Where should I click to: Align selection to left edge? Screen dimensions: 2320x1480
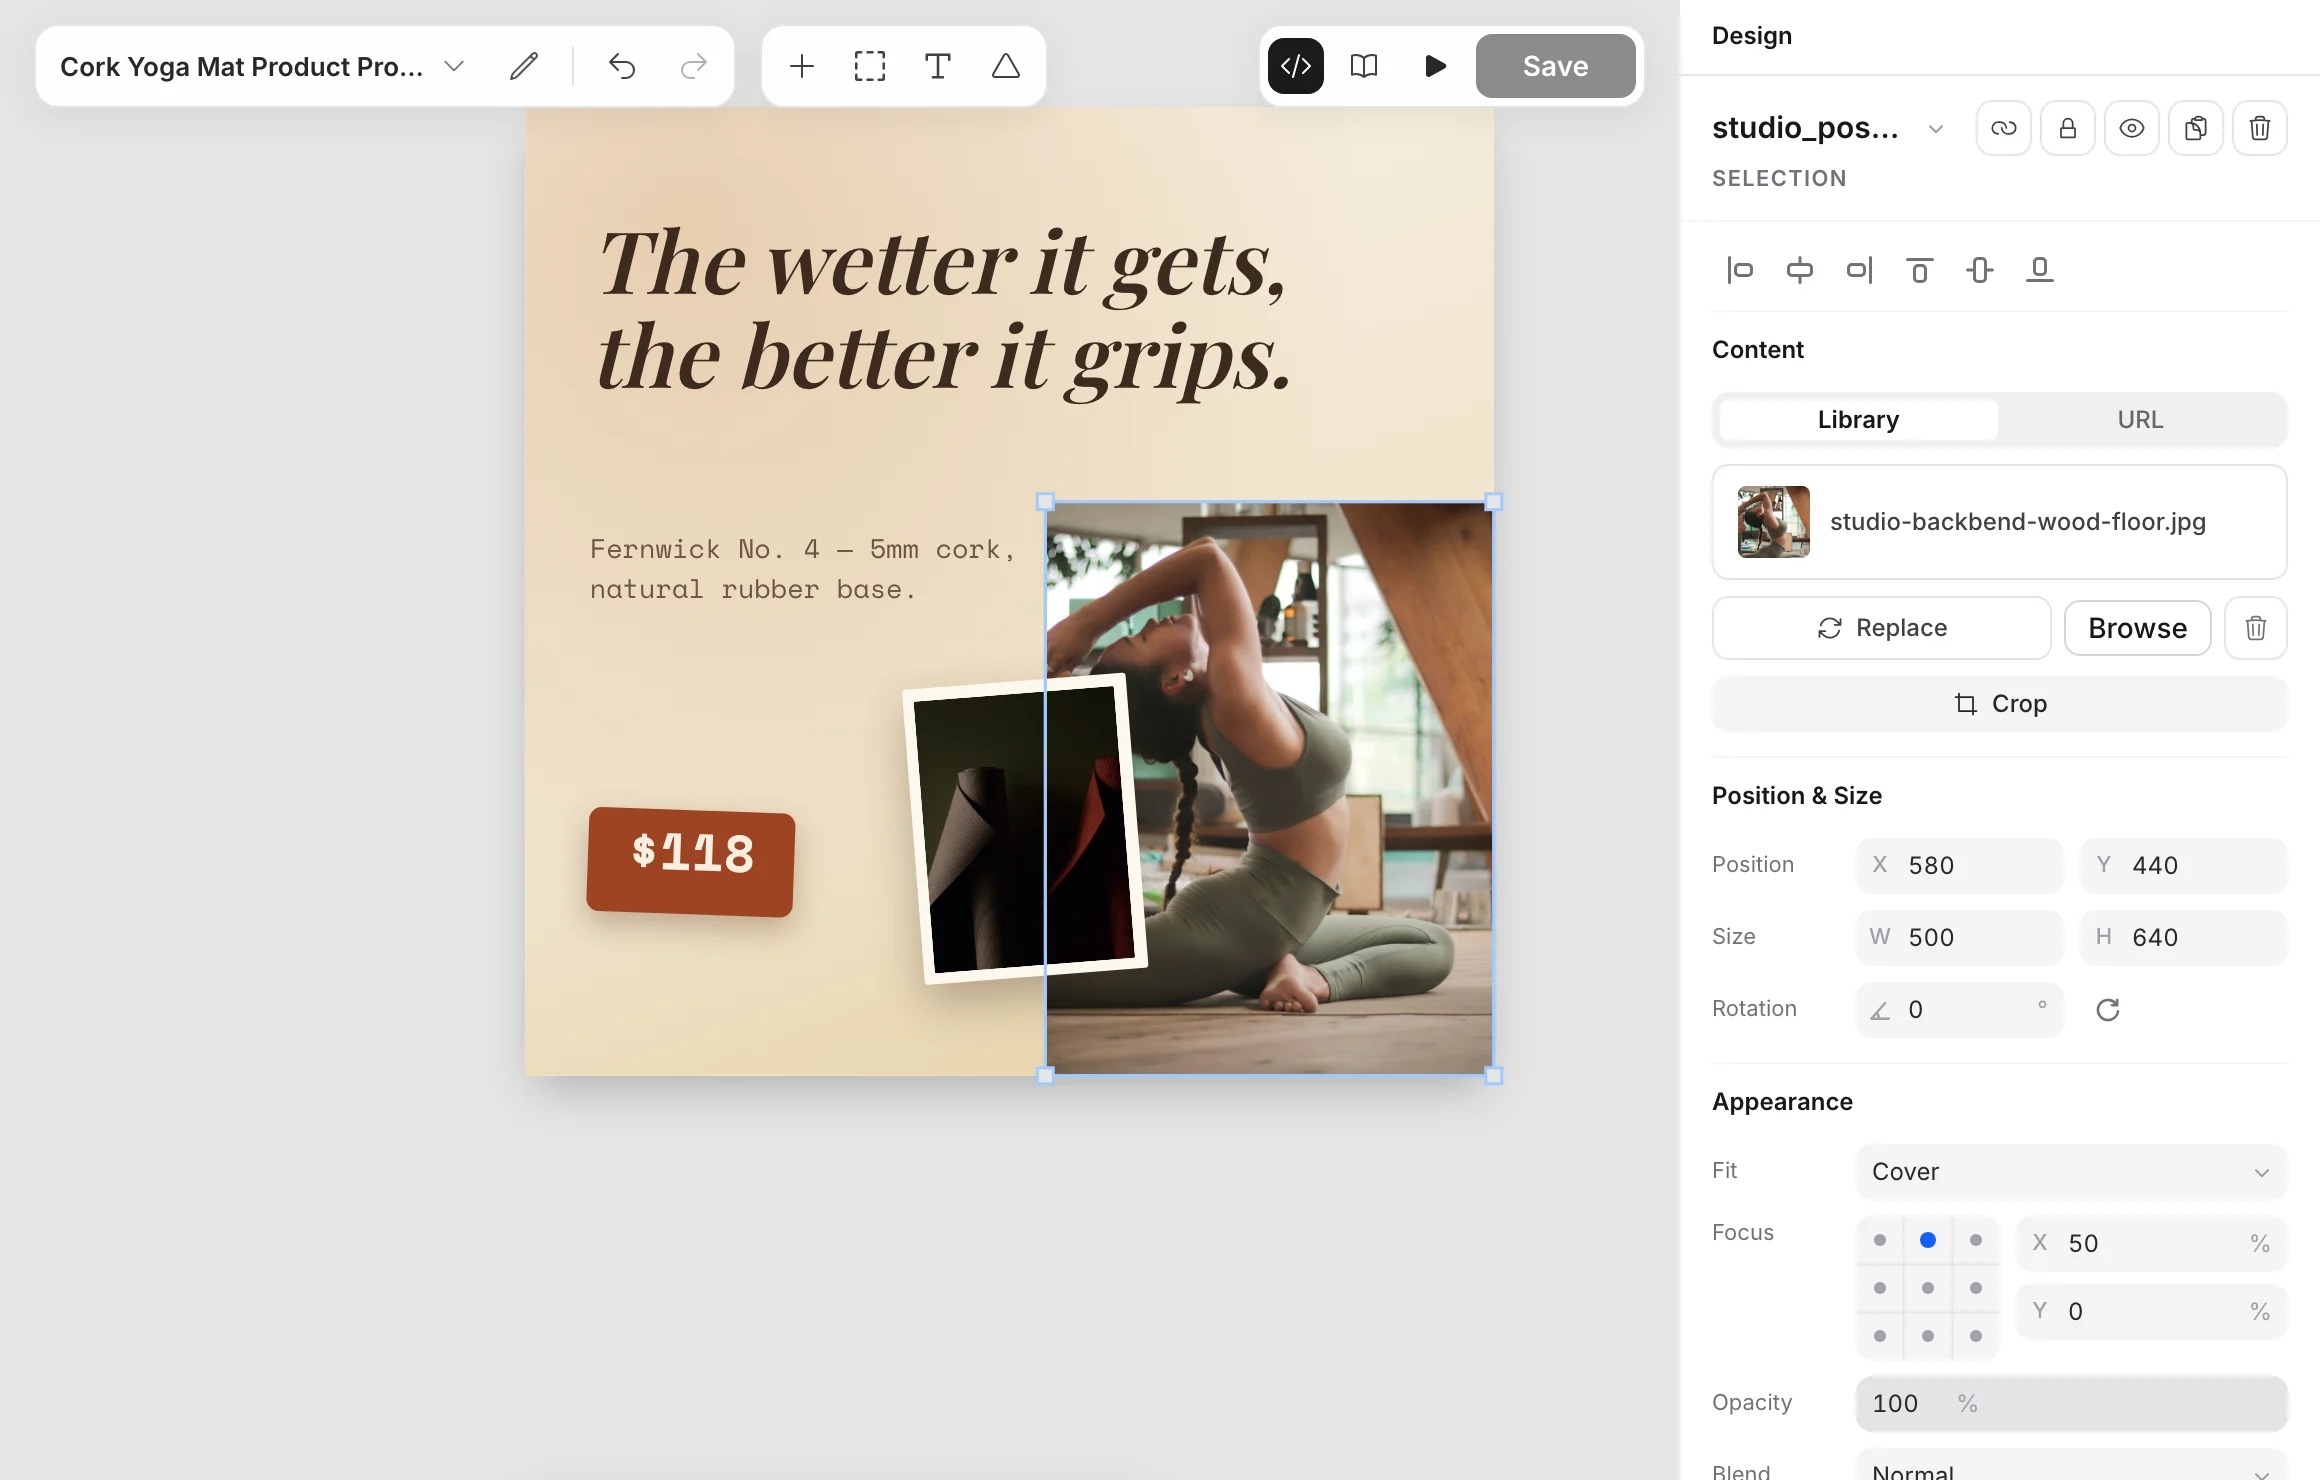pyautogui.click(x=1740, y=270)
